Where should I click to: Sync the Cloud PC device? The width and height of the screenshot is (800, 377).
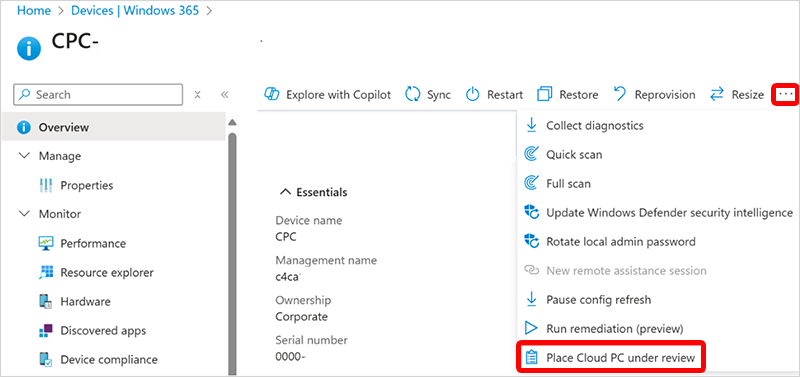(428, 94)
